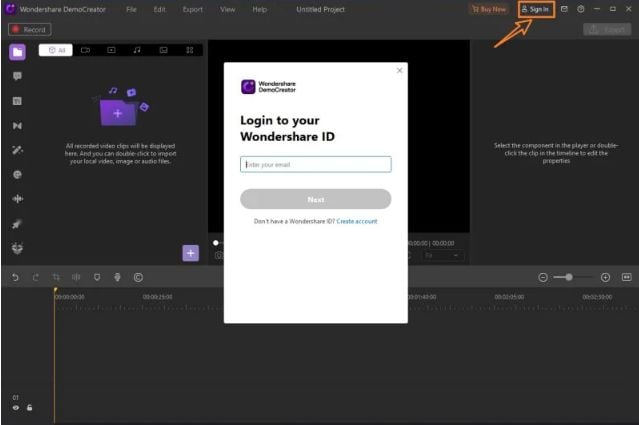Open the Help menu
639x425 pixels.
pyautogui.click(x=260, y=9)
